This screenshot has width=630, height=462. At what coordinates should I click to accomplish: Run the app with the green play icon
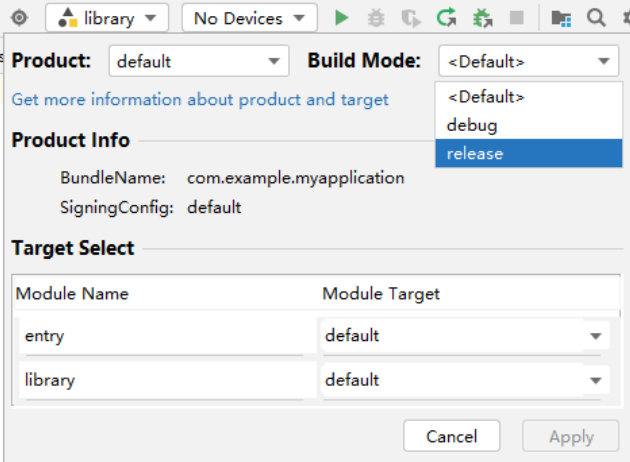(342, 18)
